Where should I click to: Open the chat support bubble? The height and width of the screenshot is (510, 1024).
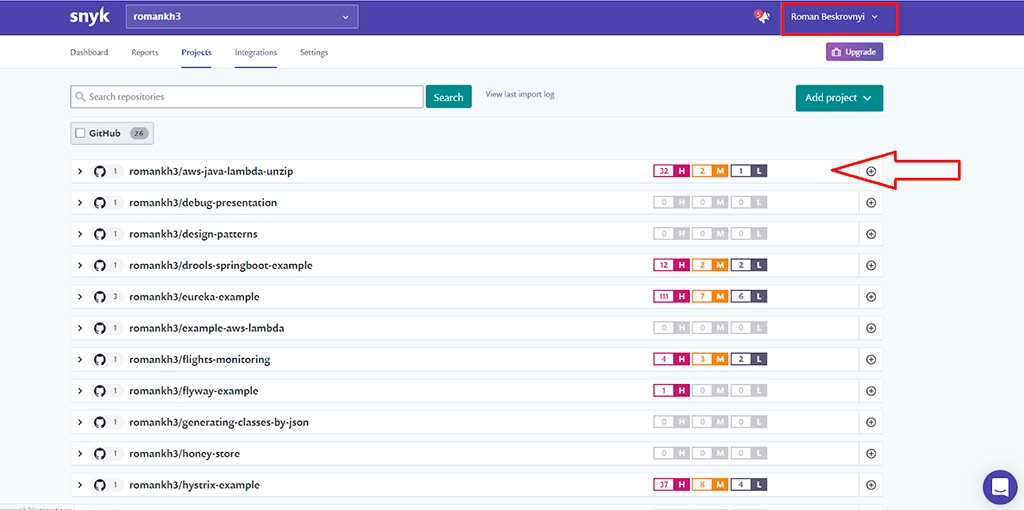(x=1000, y=487)
